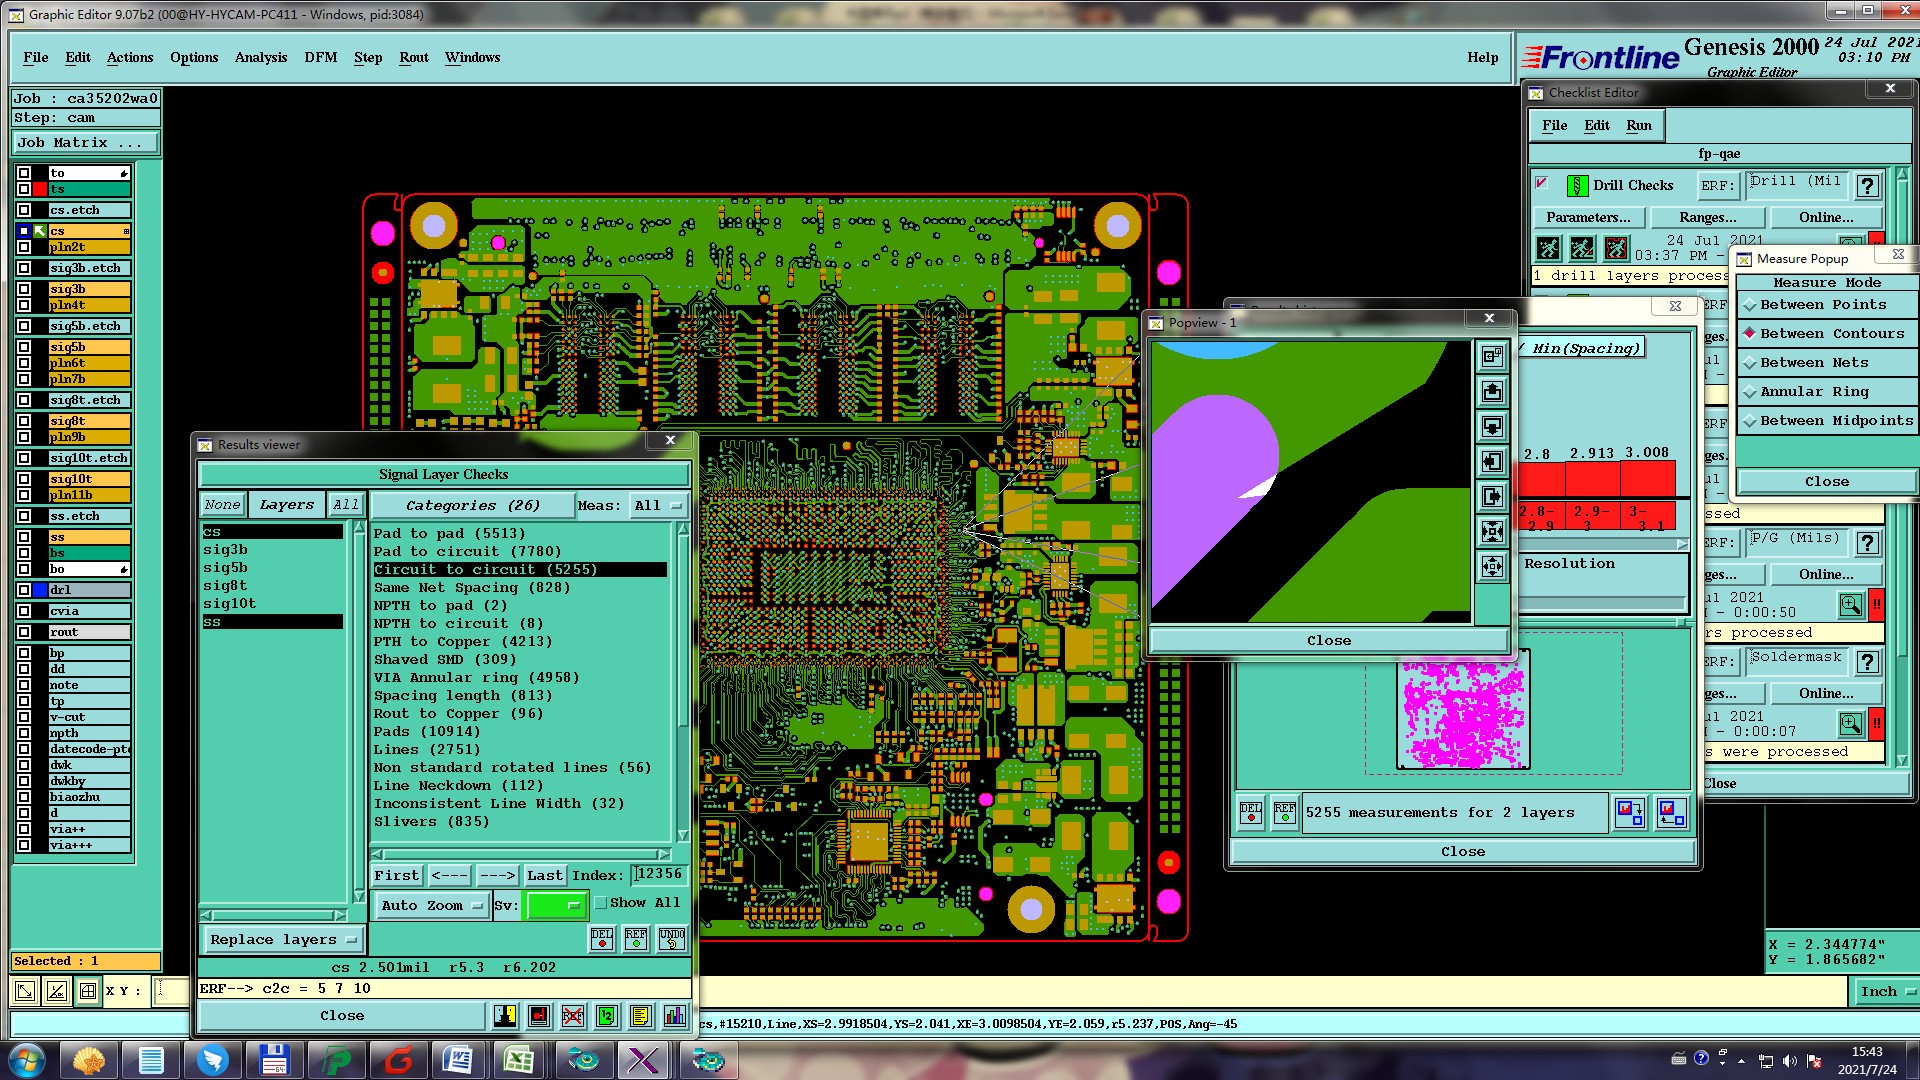Click First button in Results viewer
This screenshot has width=1920, height=1080.
click(x=397, y=876)
